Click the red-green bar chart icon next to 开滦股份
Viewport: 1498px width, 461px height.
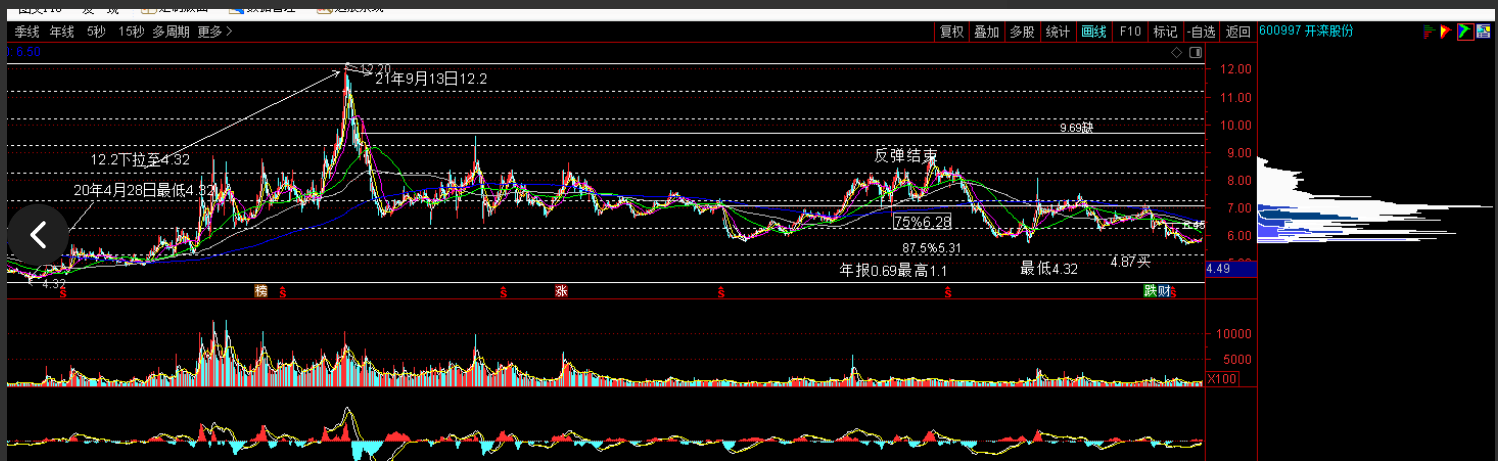(1428, 32)
